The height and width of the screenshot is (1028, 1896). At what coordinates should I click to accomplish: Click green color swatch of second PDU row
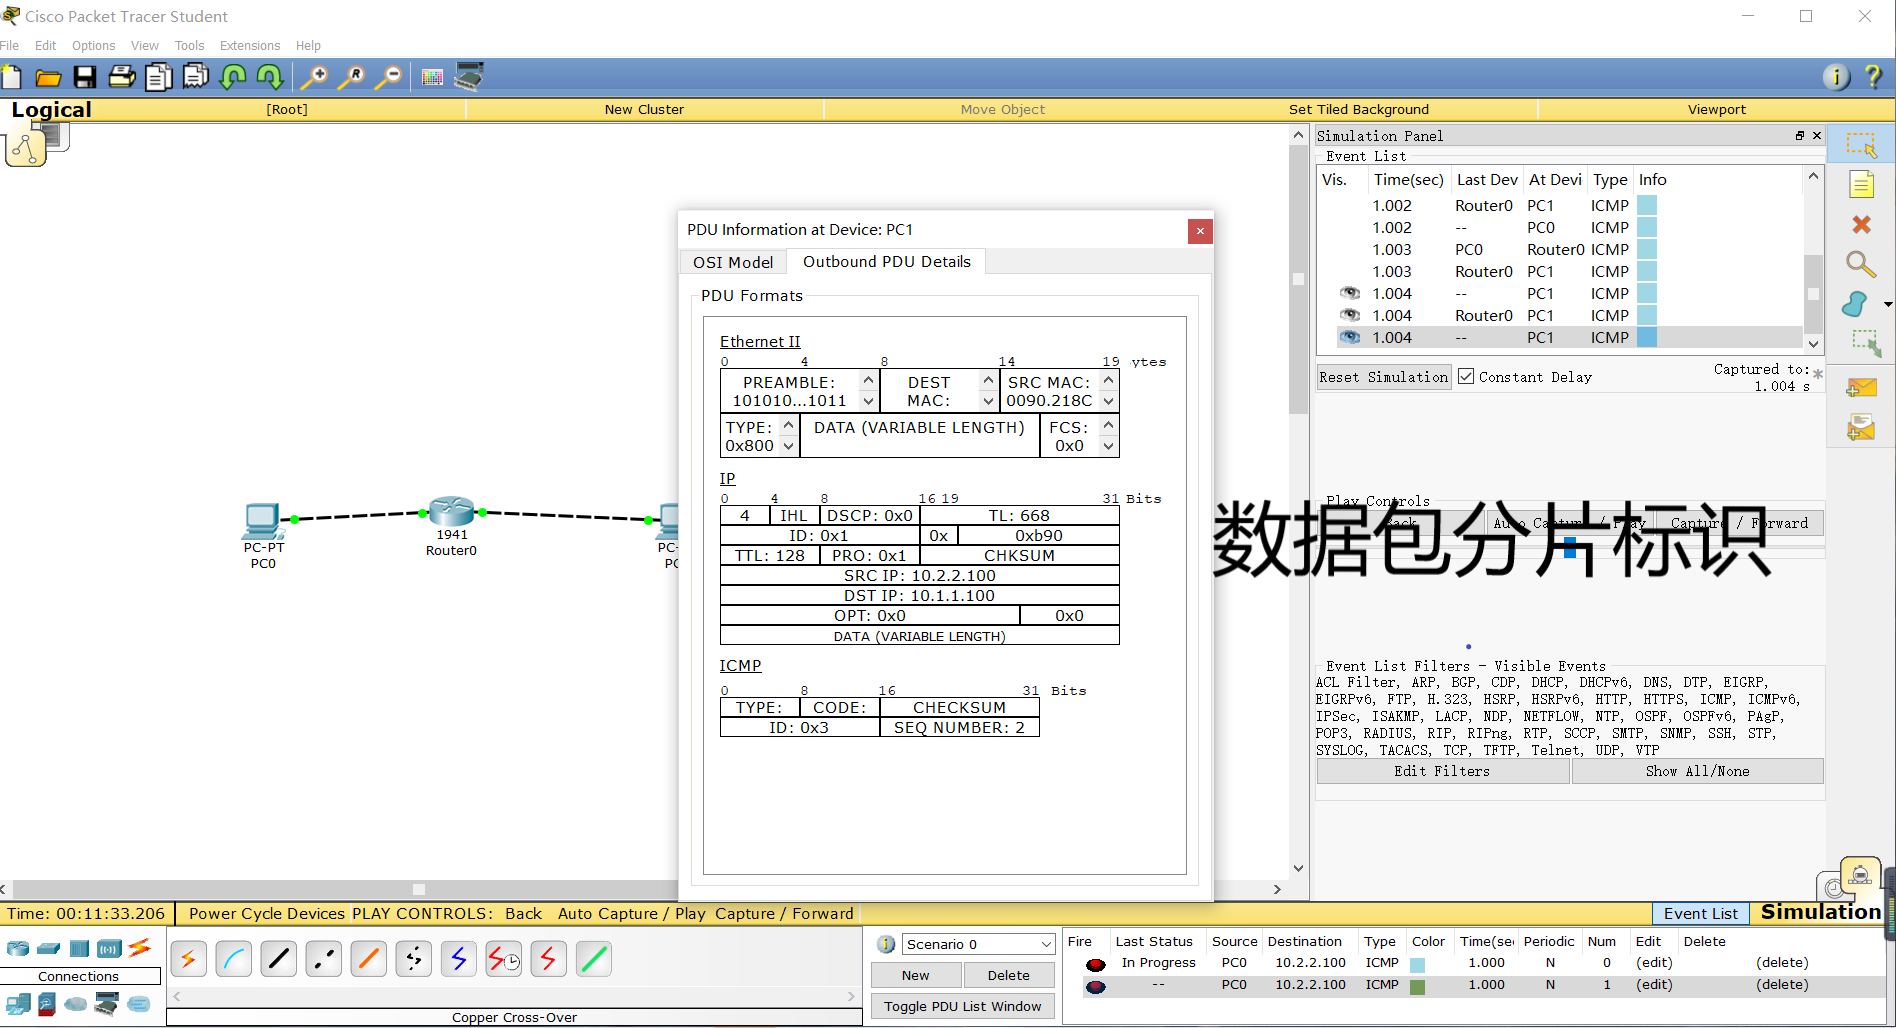click(1417, 986)
